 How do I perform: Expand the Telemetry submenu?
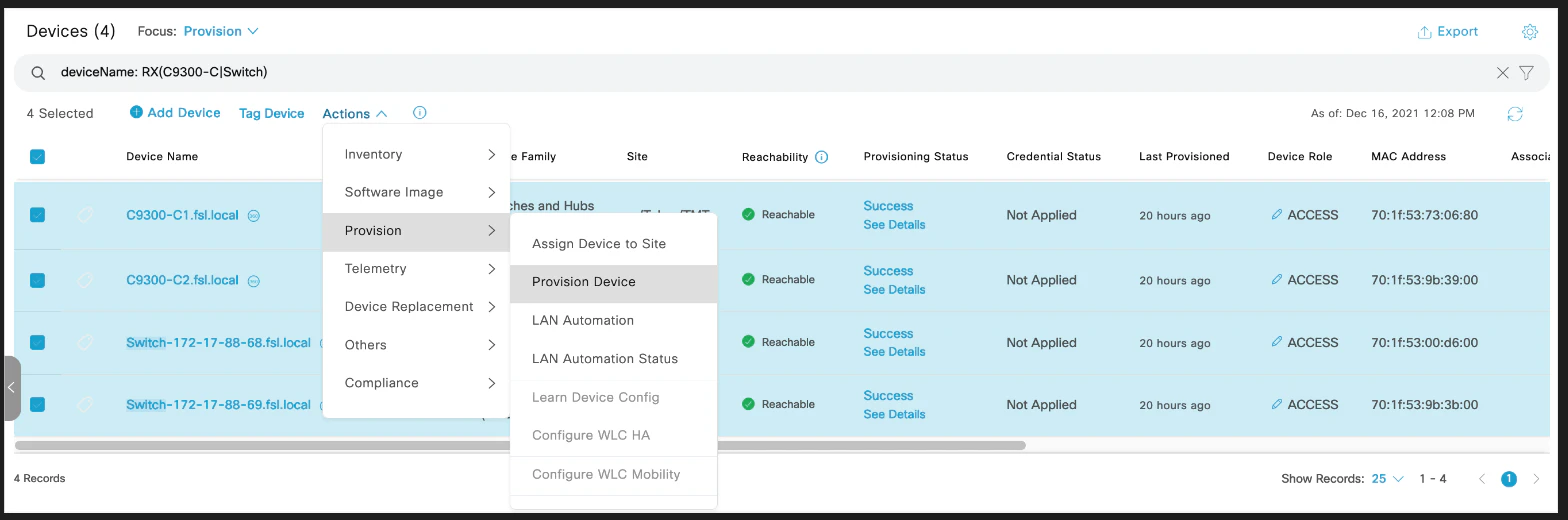click(x=416, y=269)
